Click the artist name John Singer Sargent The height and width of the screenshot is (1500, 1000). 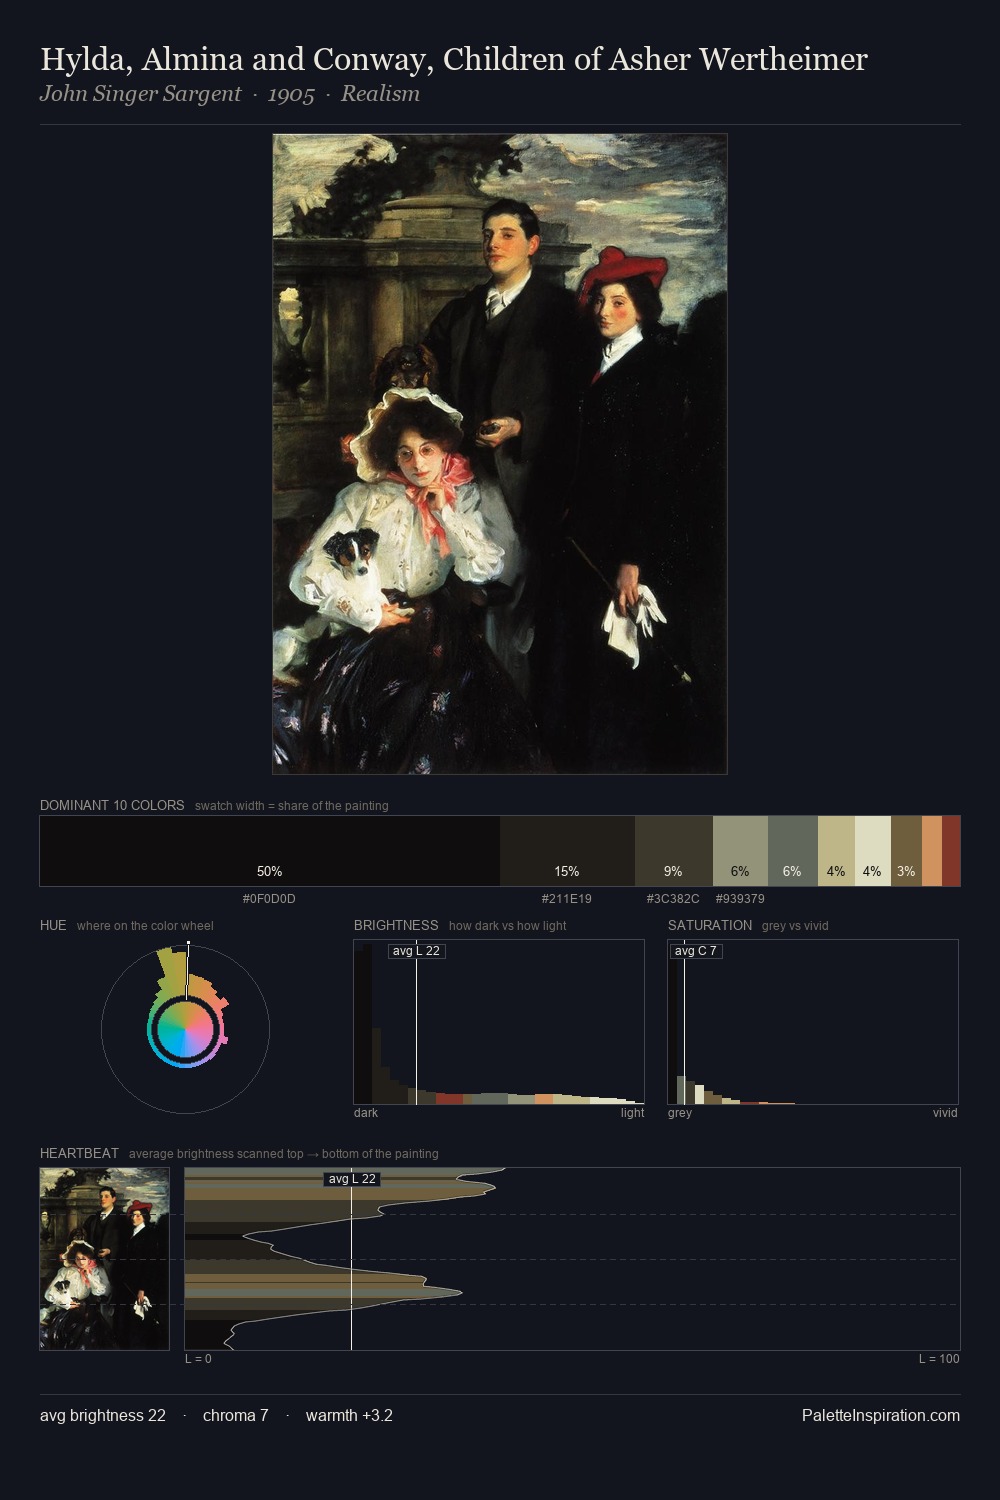coord(140,94)
